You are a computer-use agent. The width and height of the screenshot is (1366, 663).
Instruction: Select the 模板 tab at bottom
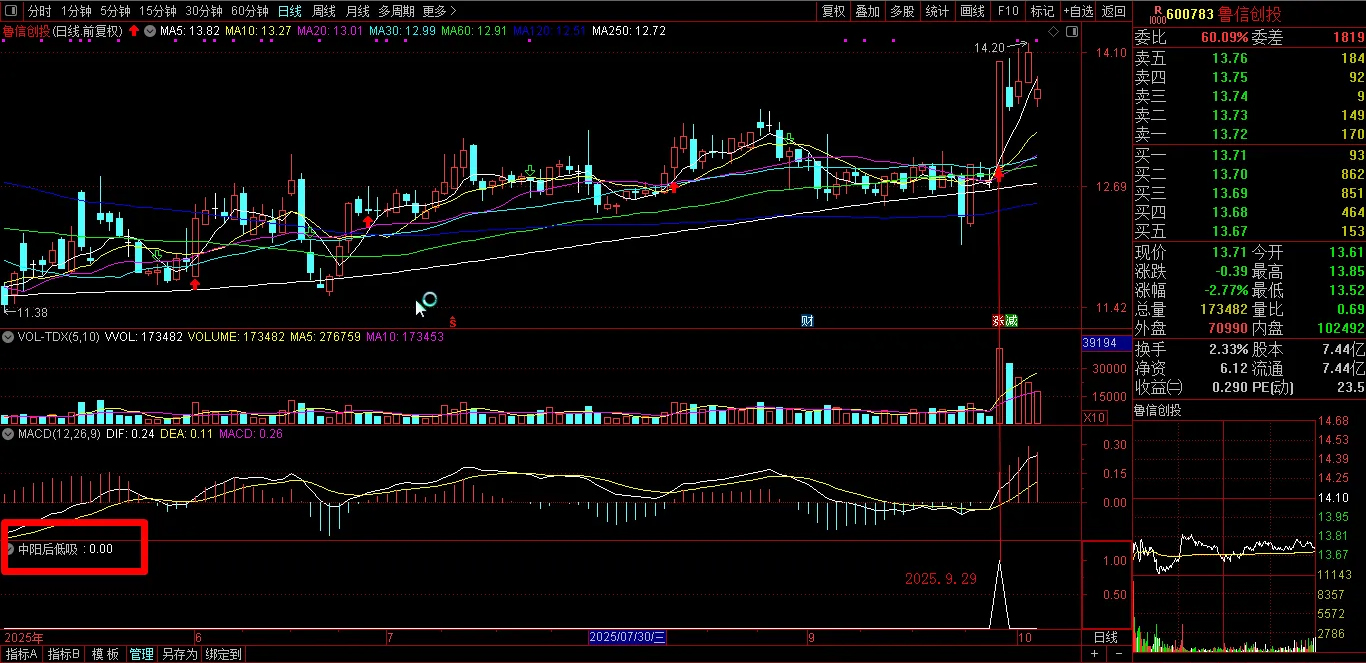[x=106, y=654]
